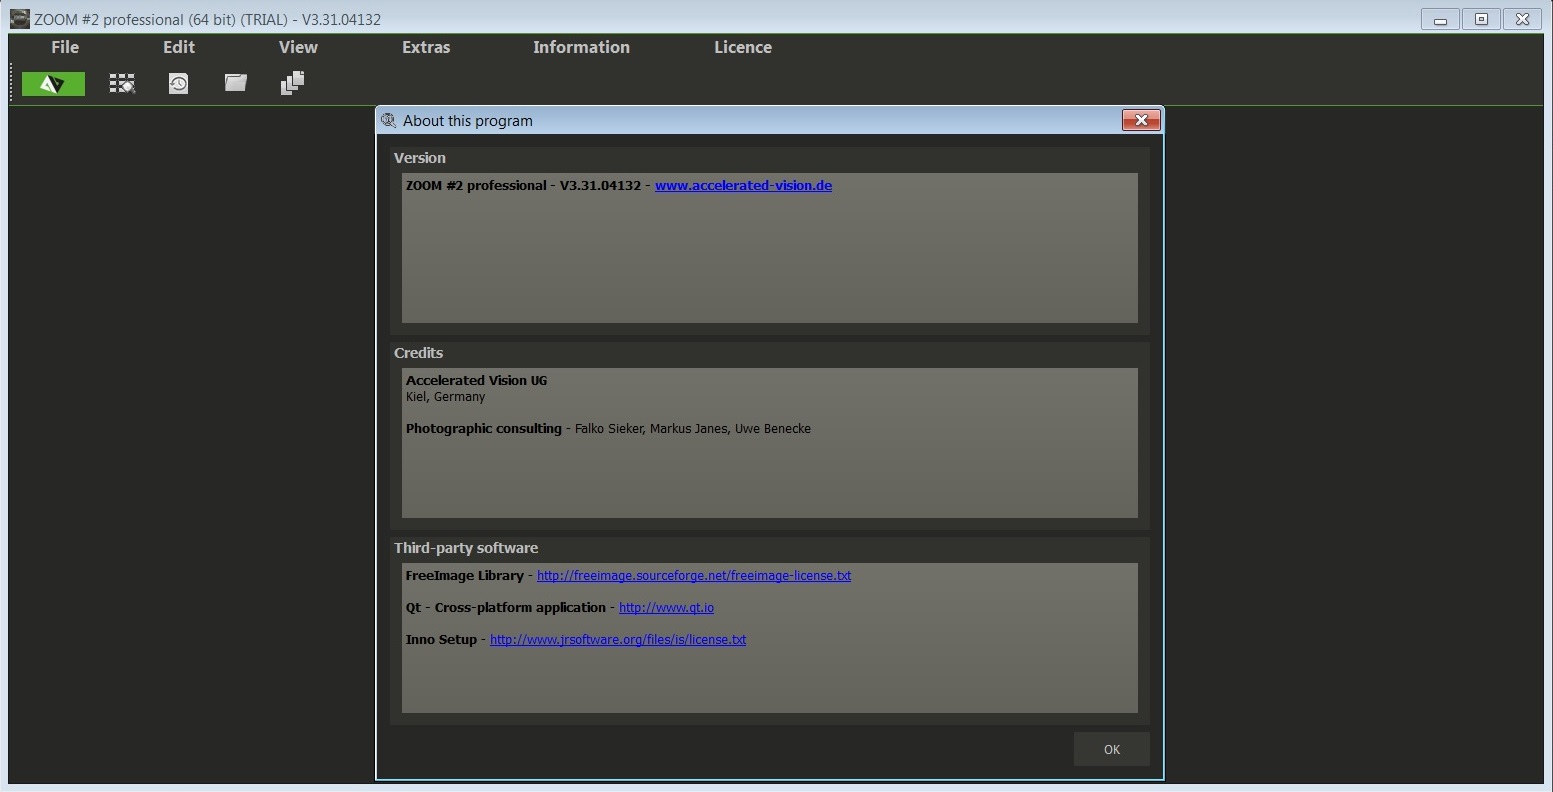Visit the http://www.qt.io link
Image resolution: width=1553 pixels, height=792 pixels.
click(666, 608)
